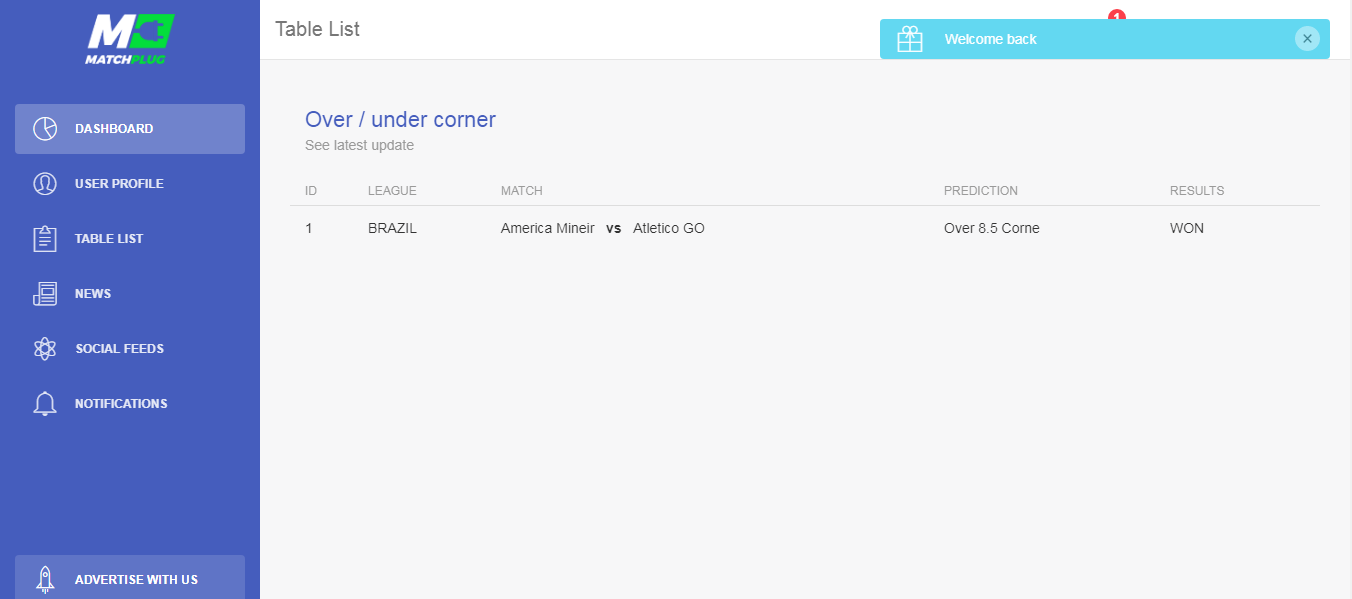The height and width of the screenshot is (599, 1352).
Task: Click the red notification badge showing 1
Action: click(x=1117, y=15)
